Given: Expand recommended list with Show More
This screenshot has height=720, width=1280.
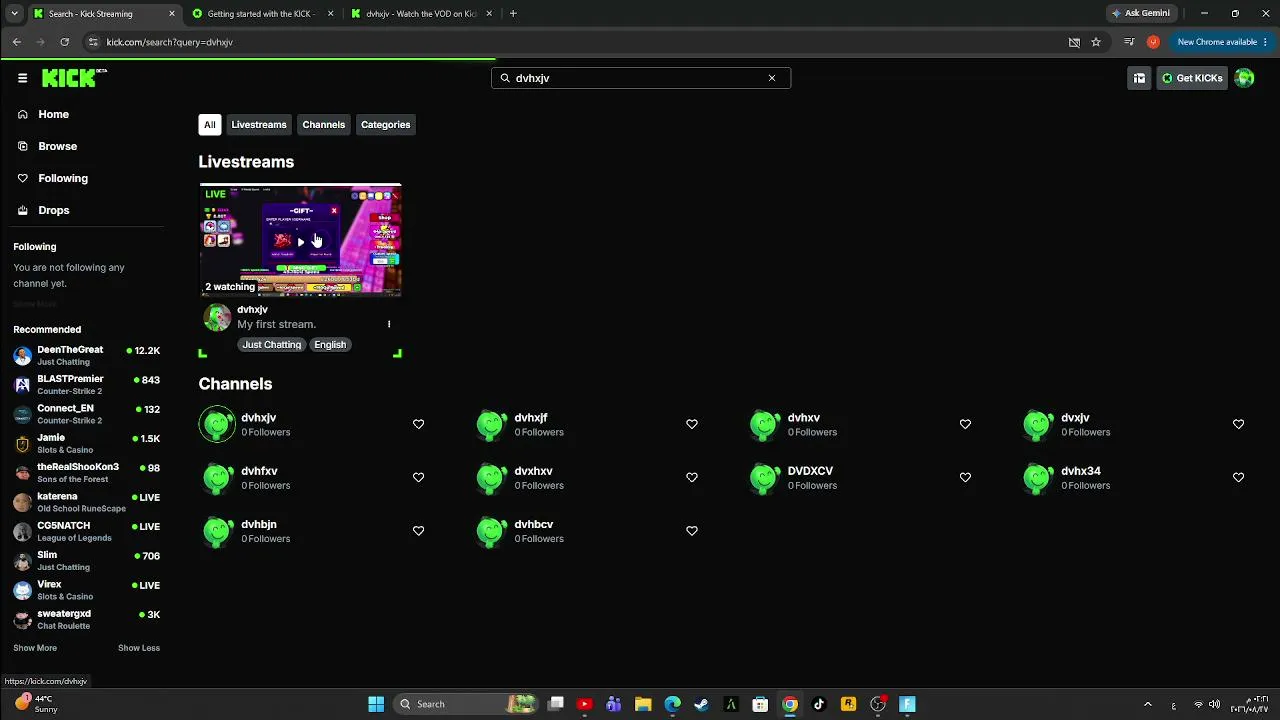Looking at the screenshot, I should tap(35, 648).
